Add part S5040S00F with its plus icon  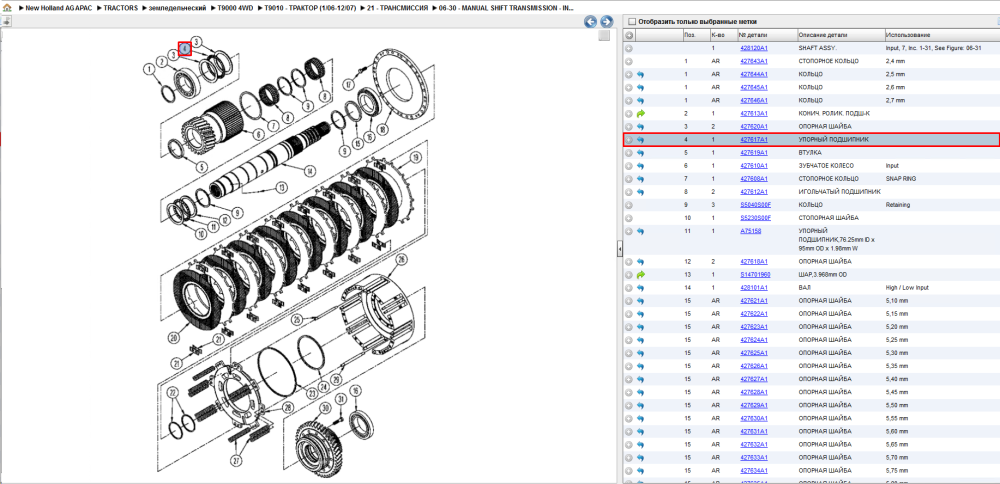[x=629, y=205]
